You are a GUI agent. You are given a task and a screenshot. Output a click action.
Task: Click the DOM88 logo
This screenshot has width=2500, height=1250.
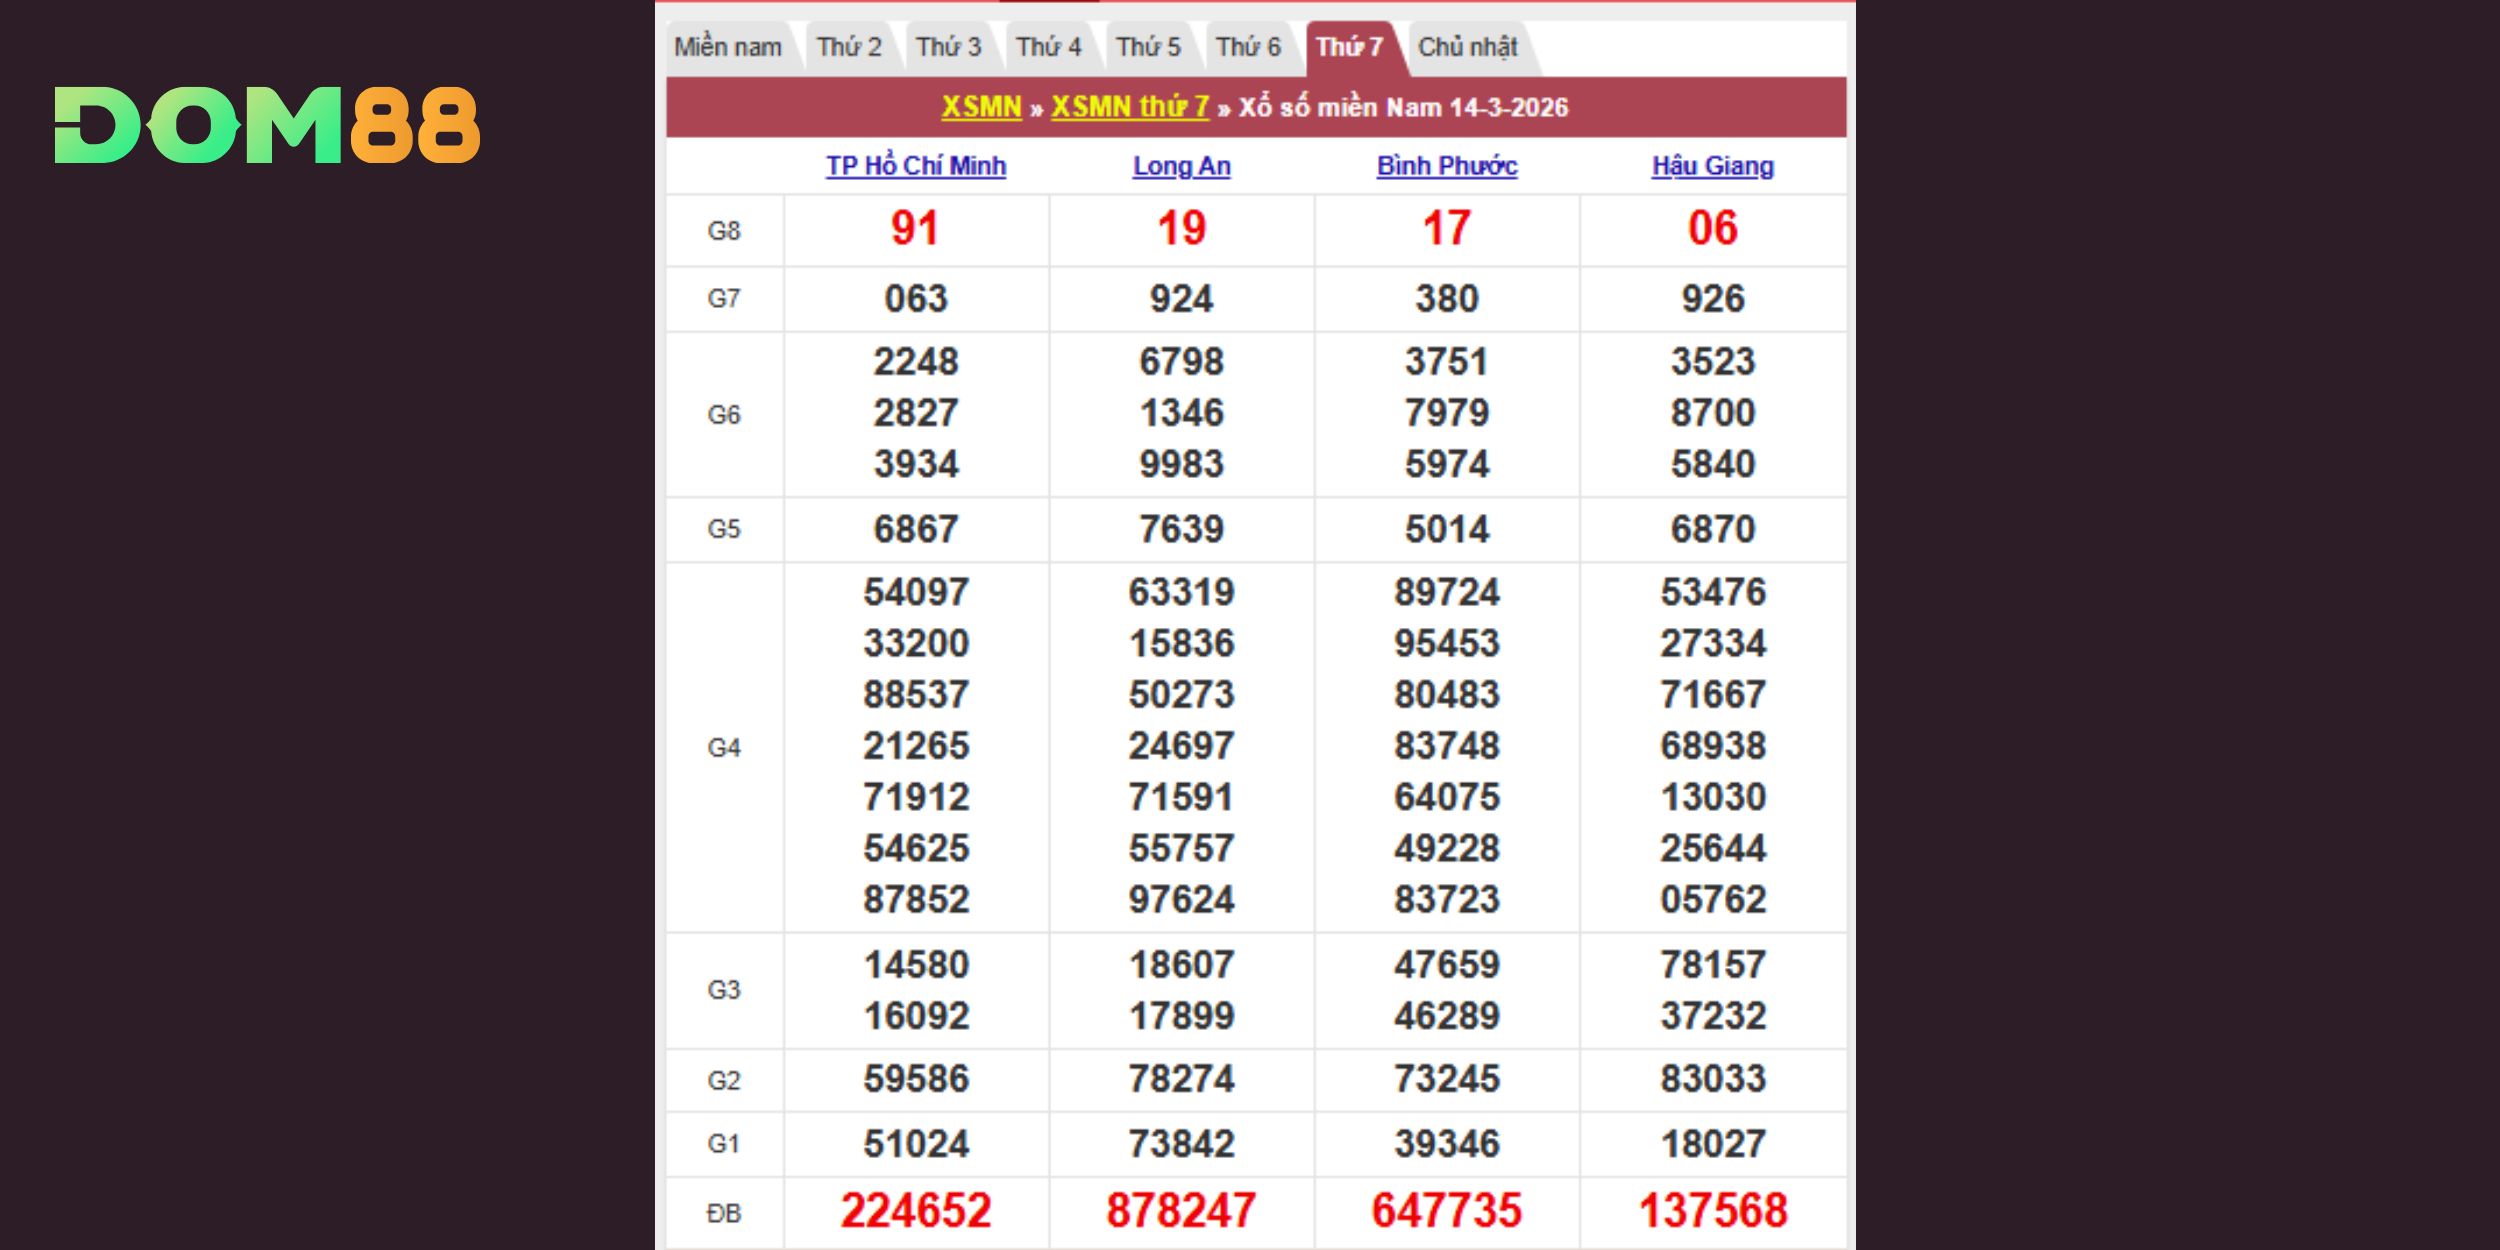tap(267, 126)
